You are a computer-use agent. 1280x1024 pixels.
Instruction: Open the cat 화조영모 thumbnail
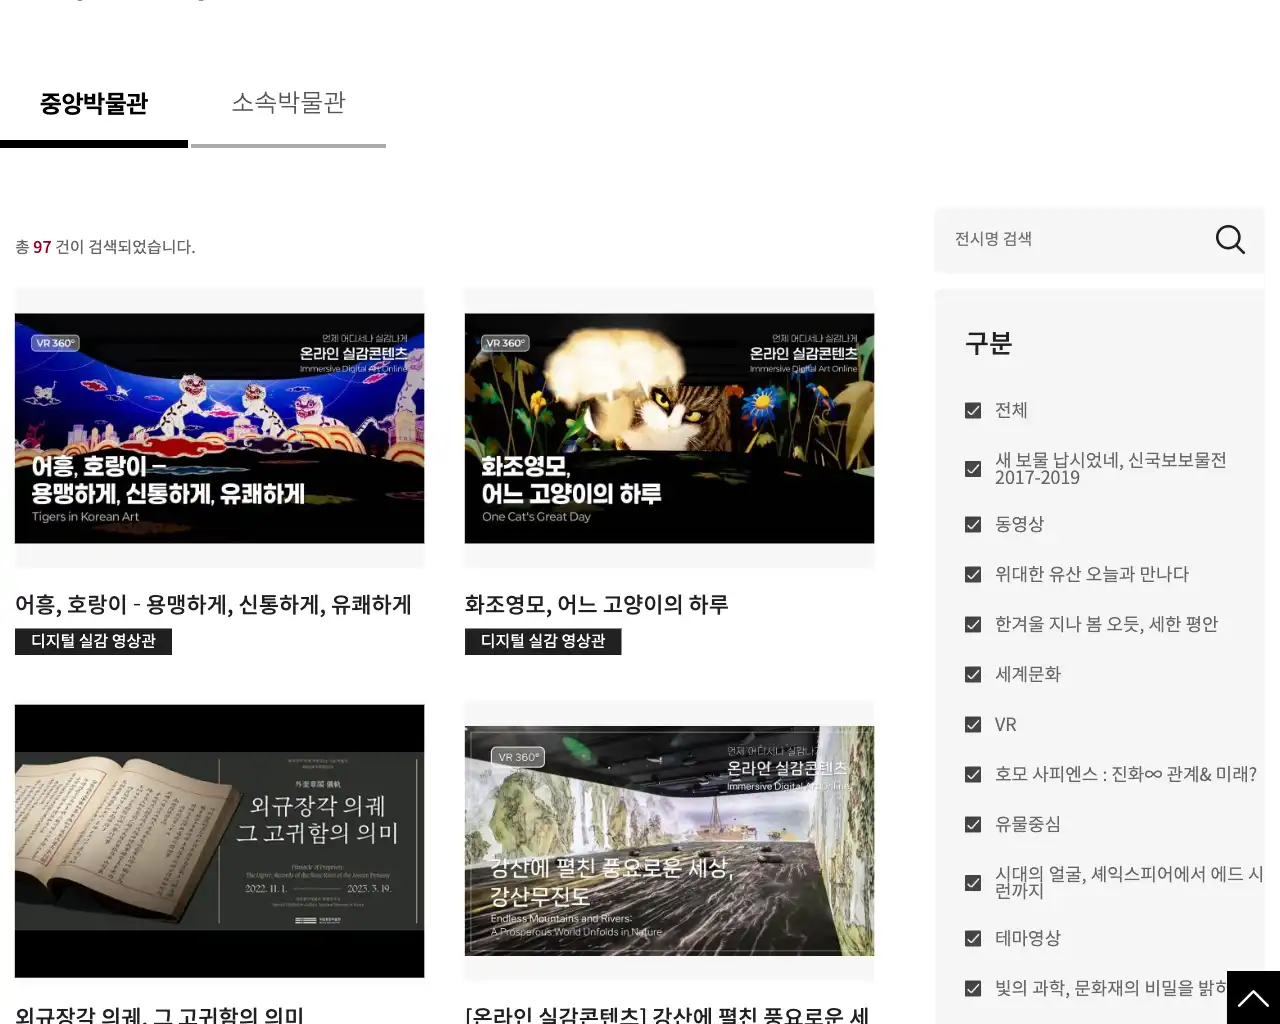pos(669,428)
